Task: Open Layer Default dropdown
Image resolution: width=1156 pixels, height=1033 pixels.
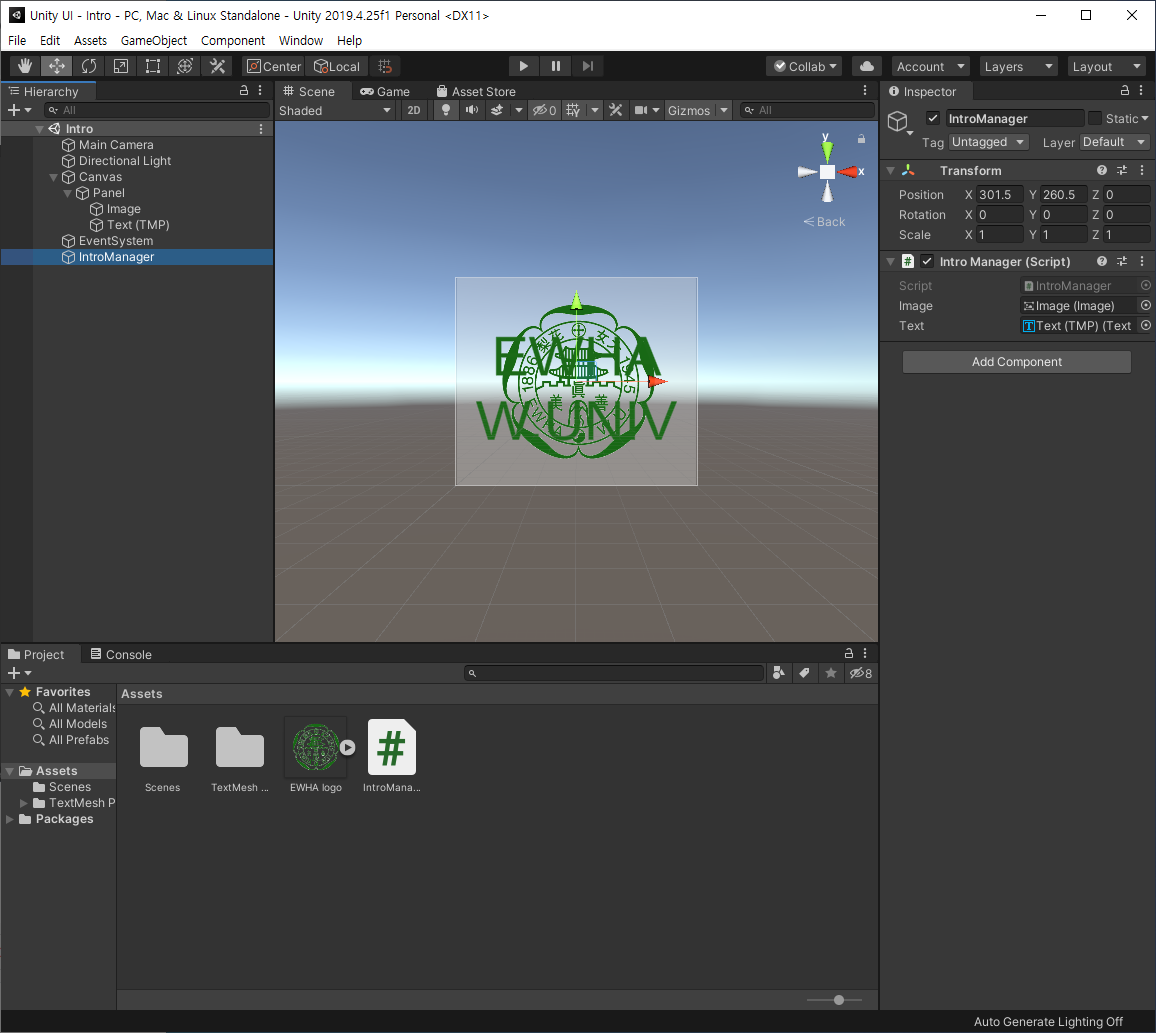Action: [1115, 142]
